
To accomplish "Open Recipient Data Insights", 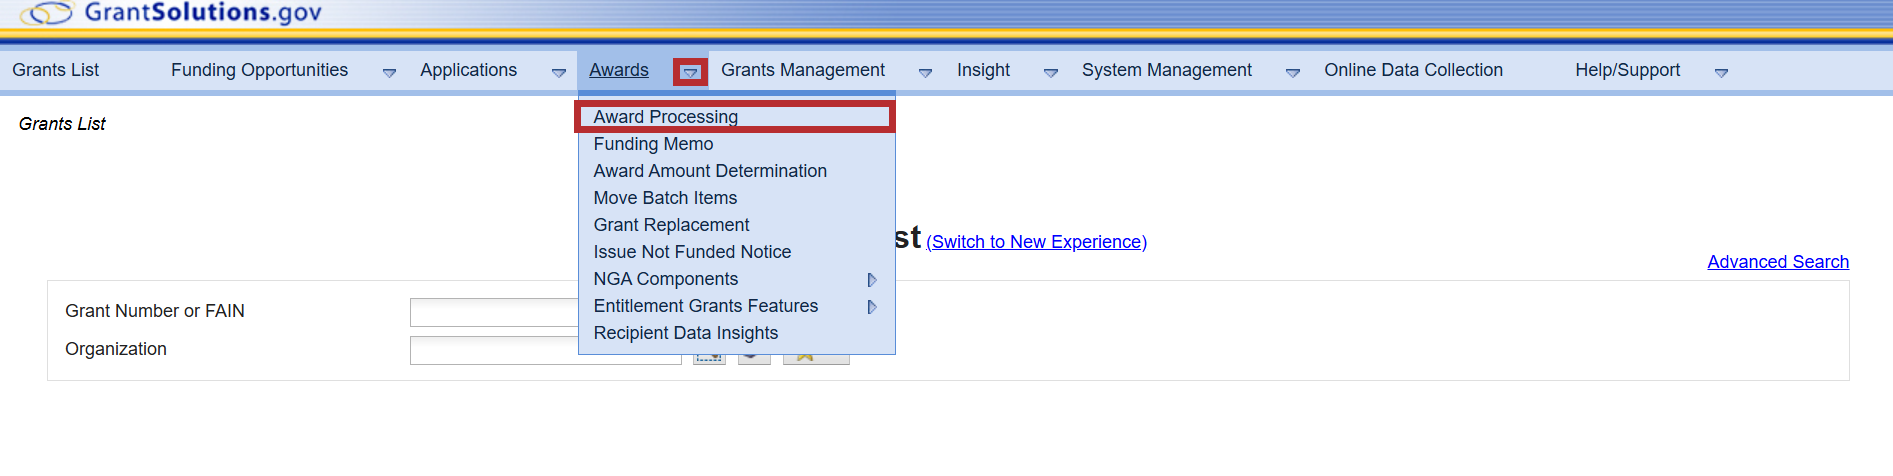I will coord(685,333).
